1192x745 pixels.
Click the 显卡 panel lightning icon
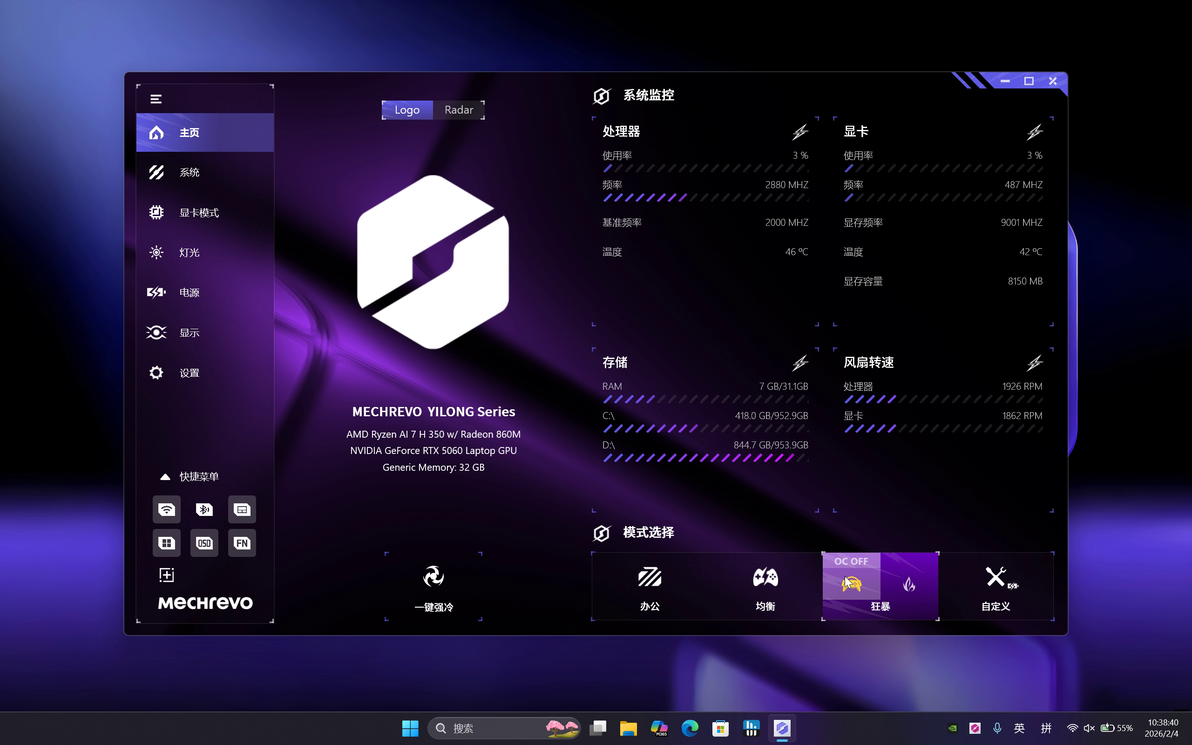1035,132
